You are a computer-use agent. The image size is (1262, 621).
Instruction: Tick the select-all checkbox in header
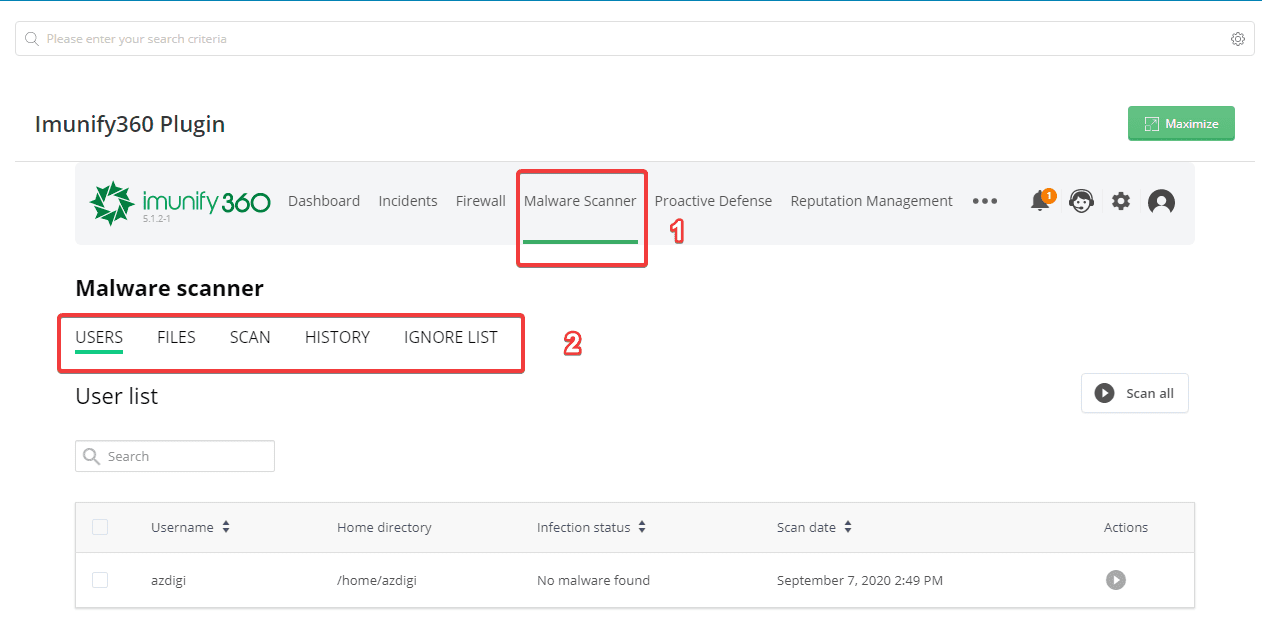tap(100, 527)
